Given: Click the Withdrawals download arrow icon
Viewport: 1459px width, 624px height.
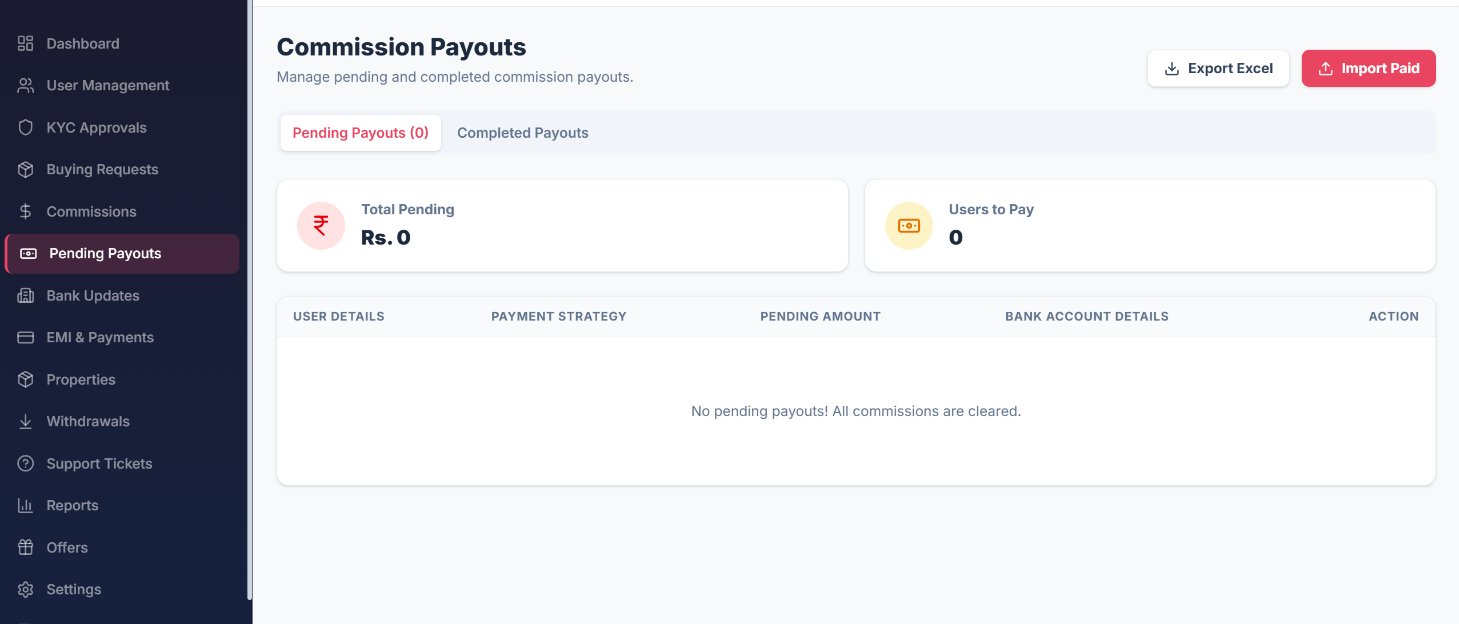Looking at the screenshot, I should point(26,422).
